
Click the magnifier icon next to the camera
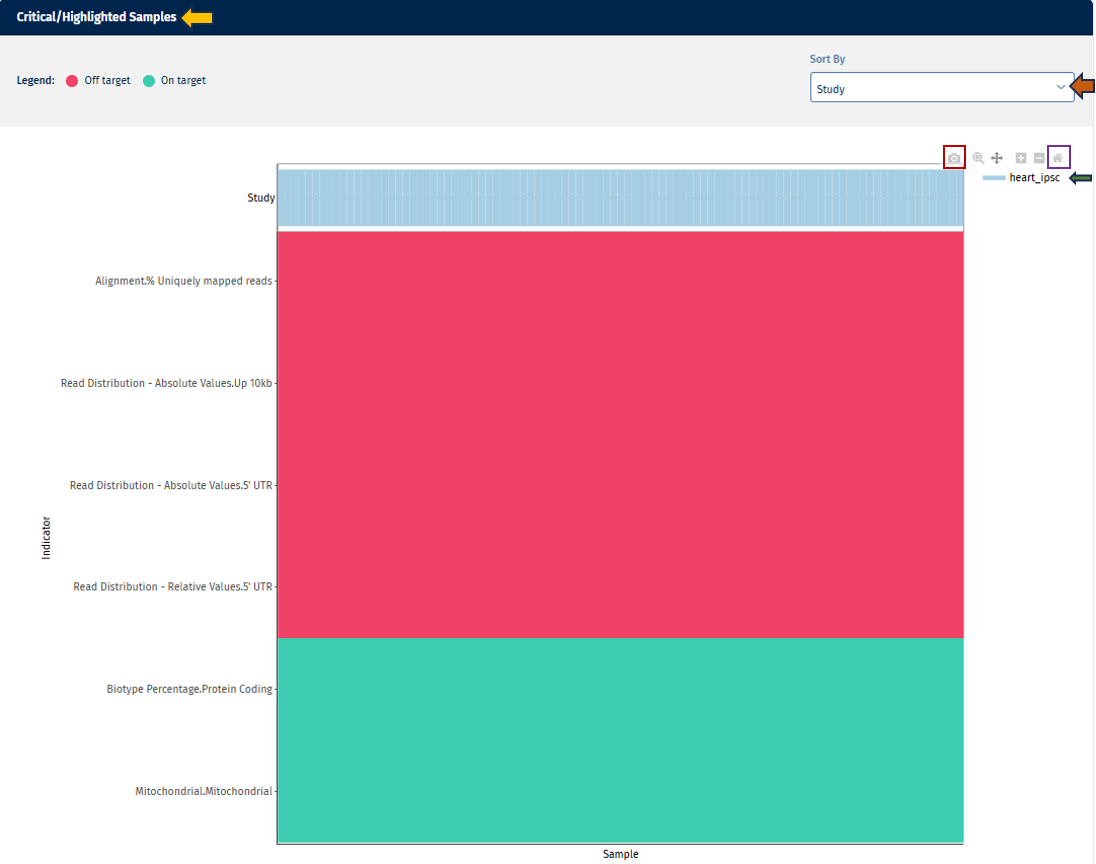[x=977, y=157]
